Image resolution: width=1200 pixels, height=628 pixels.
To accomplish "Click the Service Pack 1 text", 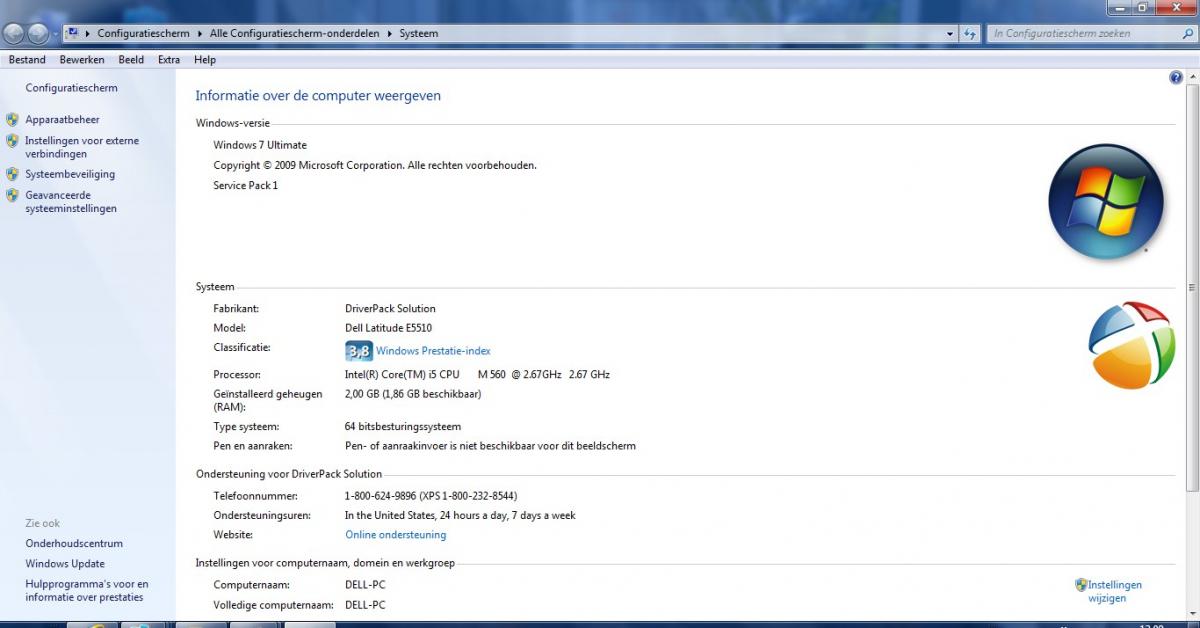I will point(245,185).
